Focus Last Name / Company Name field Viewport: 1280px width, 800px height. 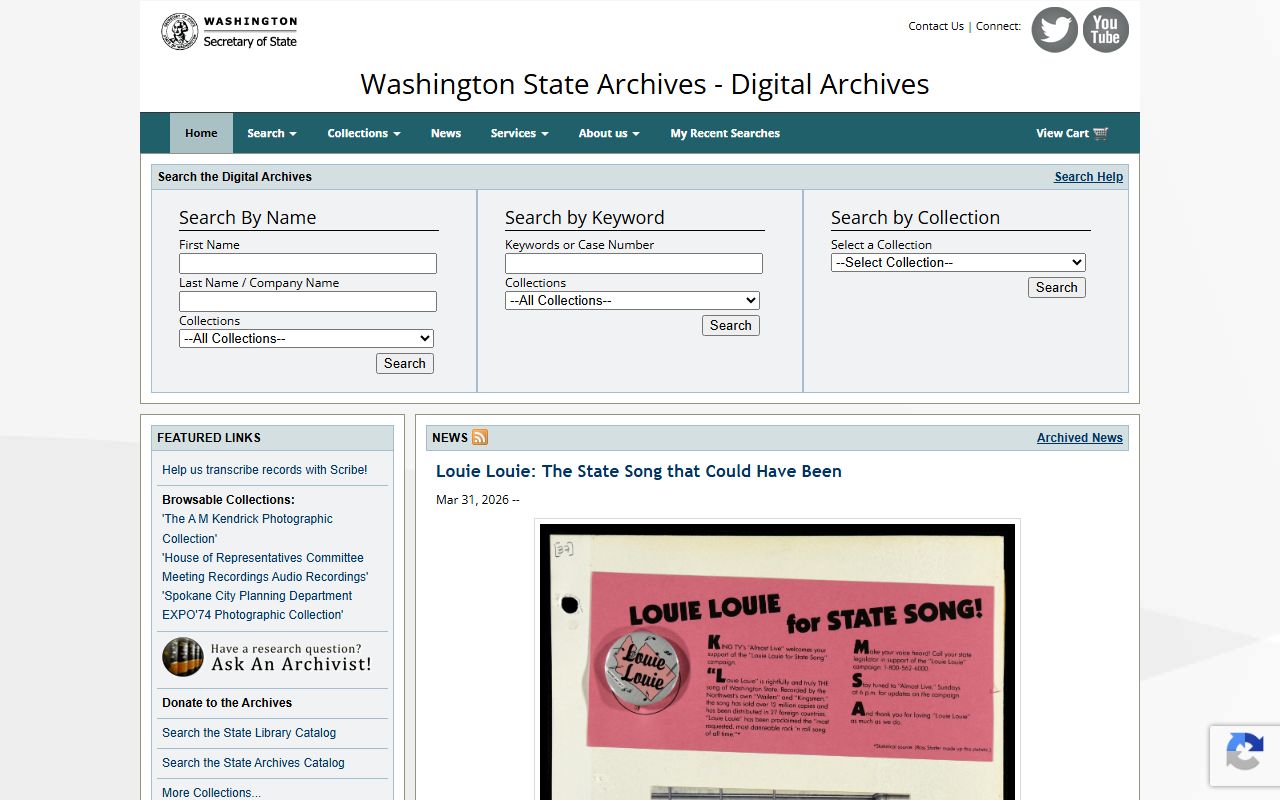[x=308, y=301]
